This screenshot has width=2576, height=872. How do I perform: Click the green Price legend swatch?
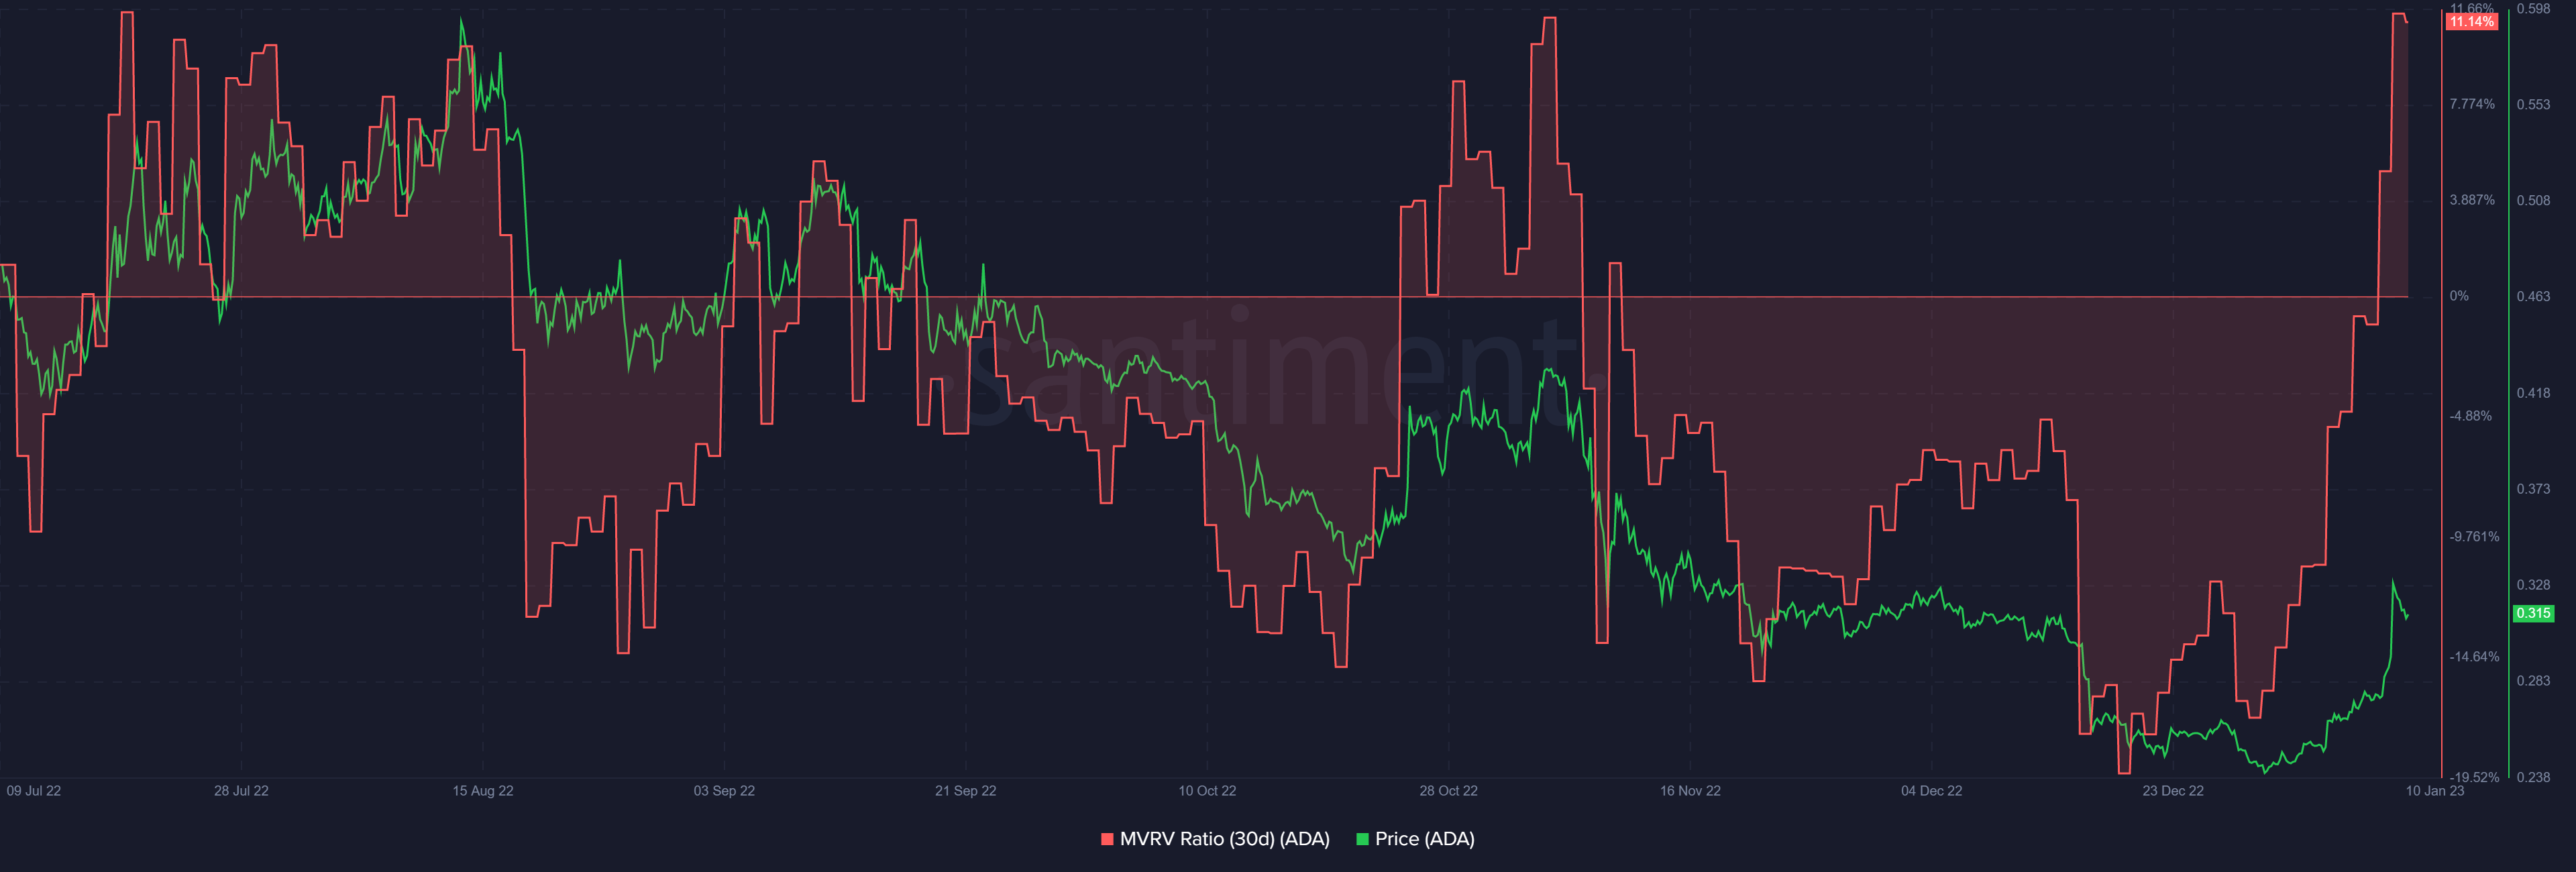point(1362,839)
